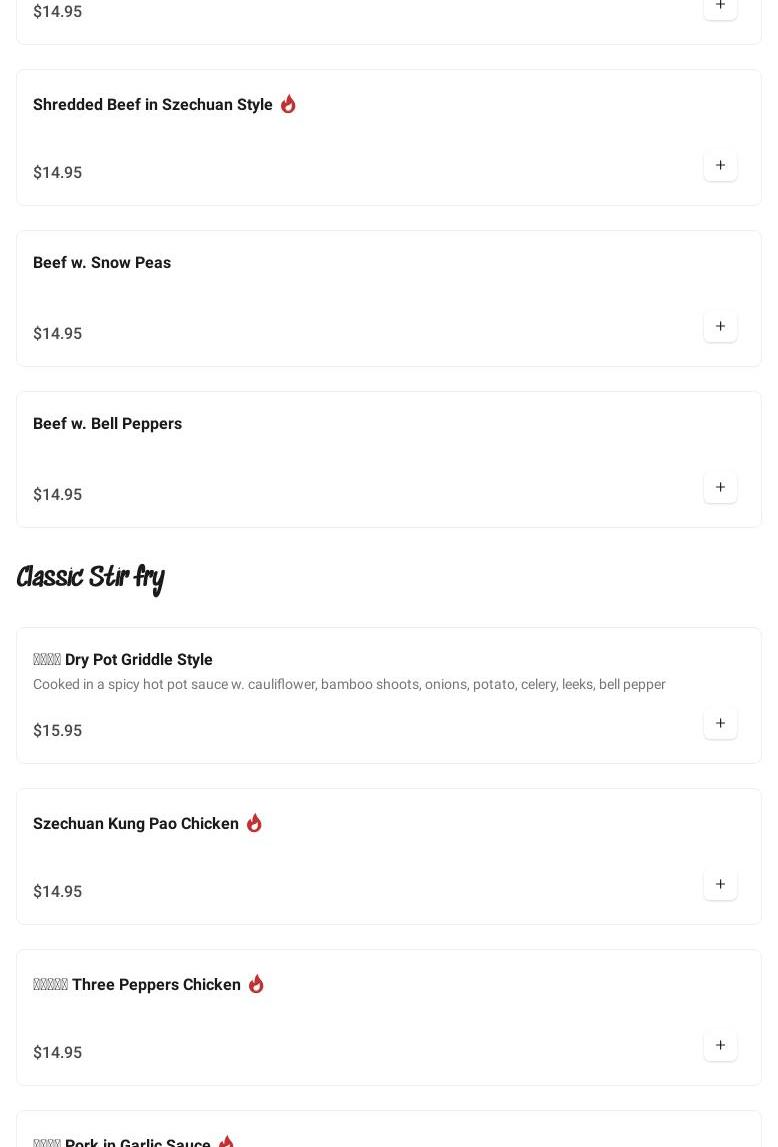Add Szechuan Kung Pao Chicken to order
The height and width of the screenshot is (1147, 778).
(x=720, y=885)
